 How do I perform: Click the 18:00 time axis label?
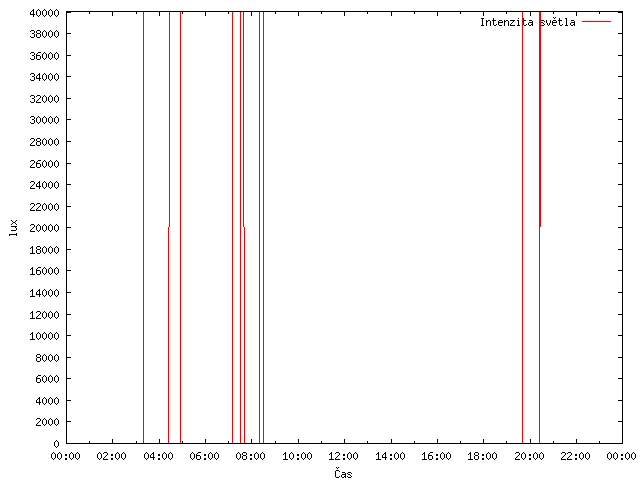[x=482, y=456]
